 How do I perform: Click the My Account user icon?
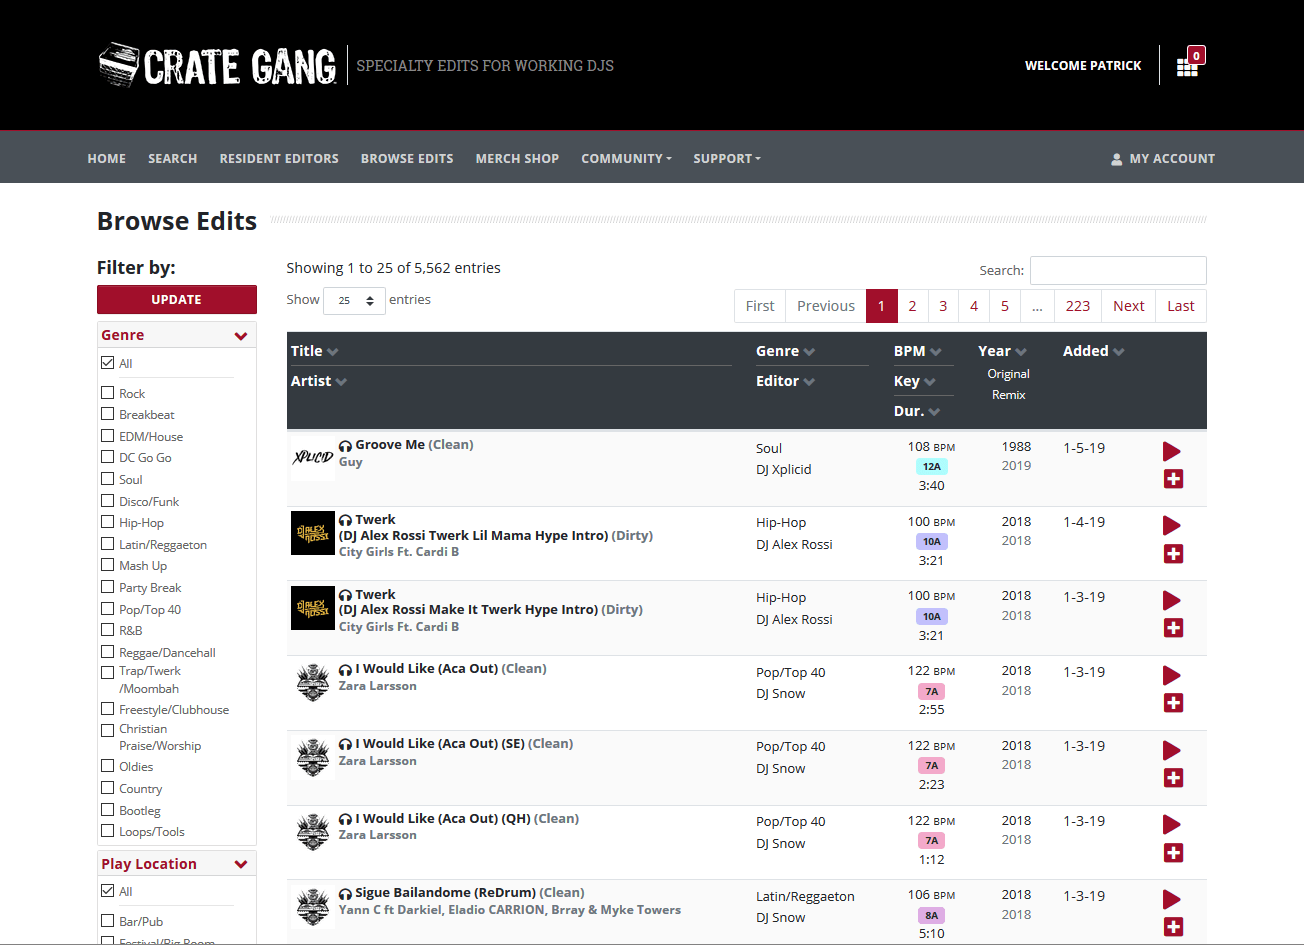click(1117, 159)
